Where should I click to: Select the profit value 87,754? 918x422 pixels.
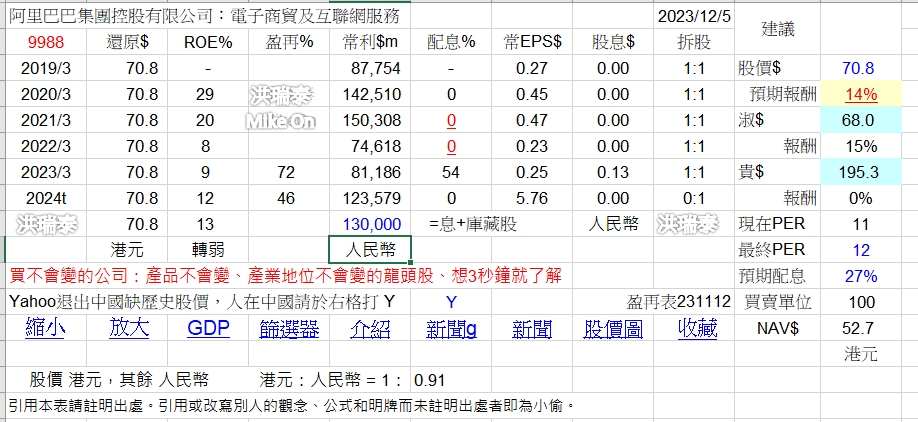coord(376,68)
